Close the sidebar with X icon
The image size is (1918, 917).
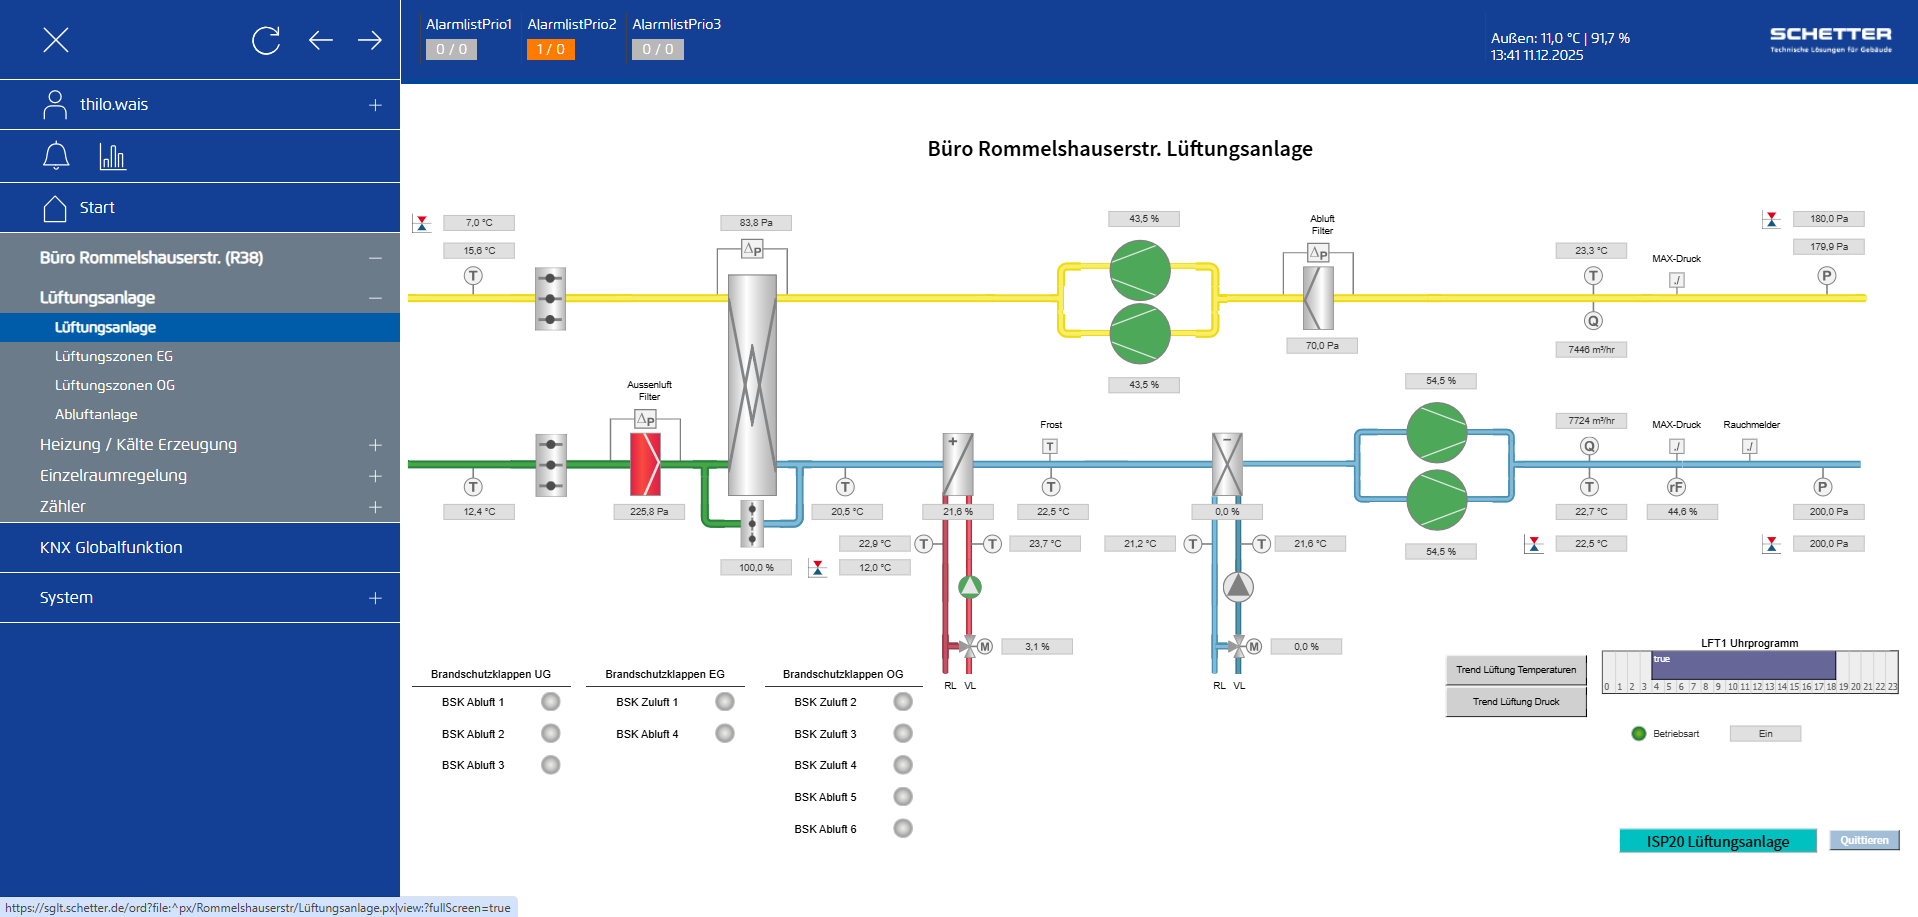tap(56, 40)
